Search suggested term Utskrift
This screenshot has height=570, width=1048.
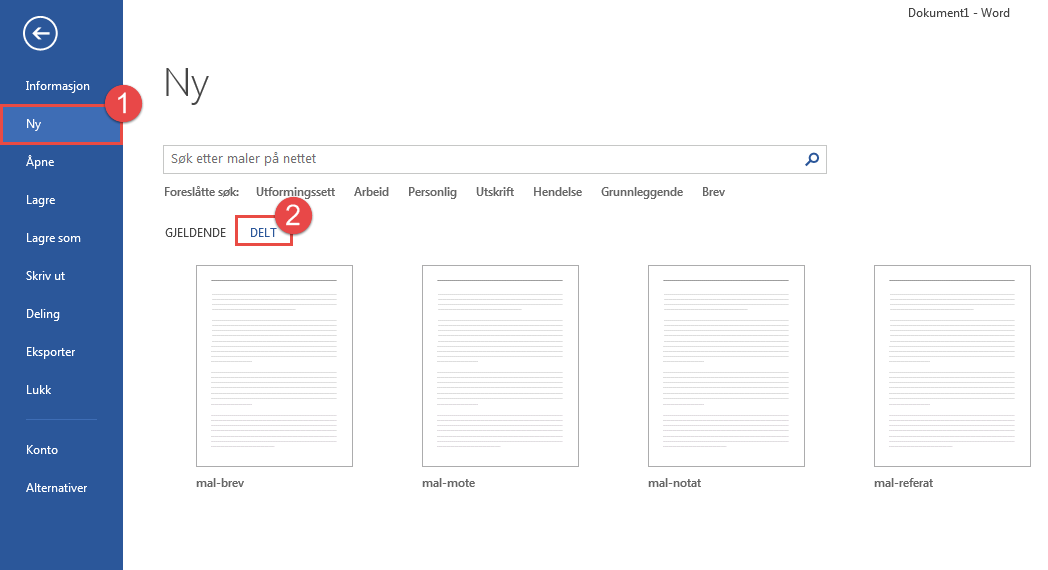[495, 192]
